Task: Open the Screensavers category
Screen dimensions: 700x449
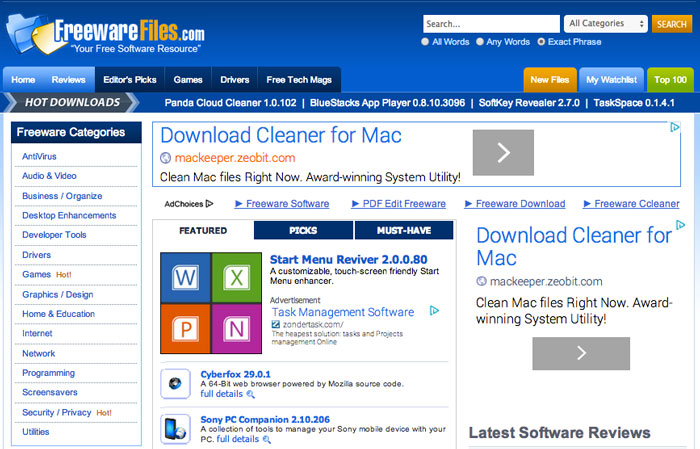Action: pos(50,392)
